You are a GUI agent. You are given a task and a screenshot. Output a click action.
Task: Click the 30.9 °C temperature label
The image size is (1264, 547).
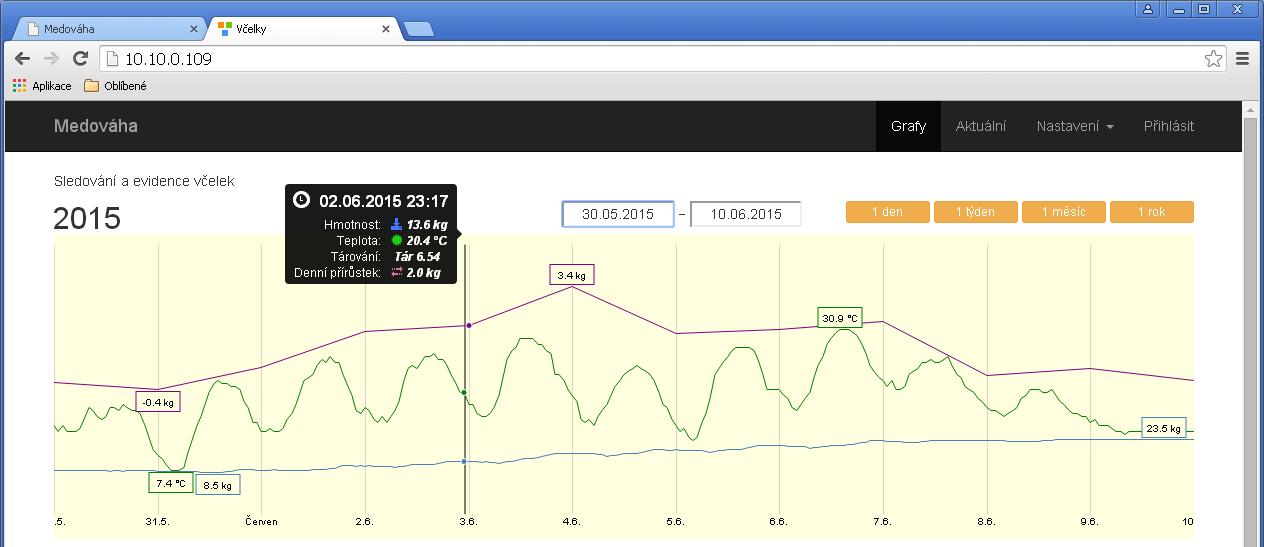coord(840,318)
